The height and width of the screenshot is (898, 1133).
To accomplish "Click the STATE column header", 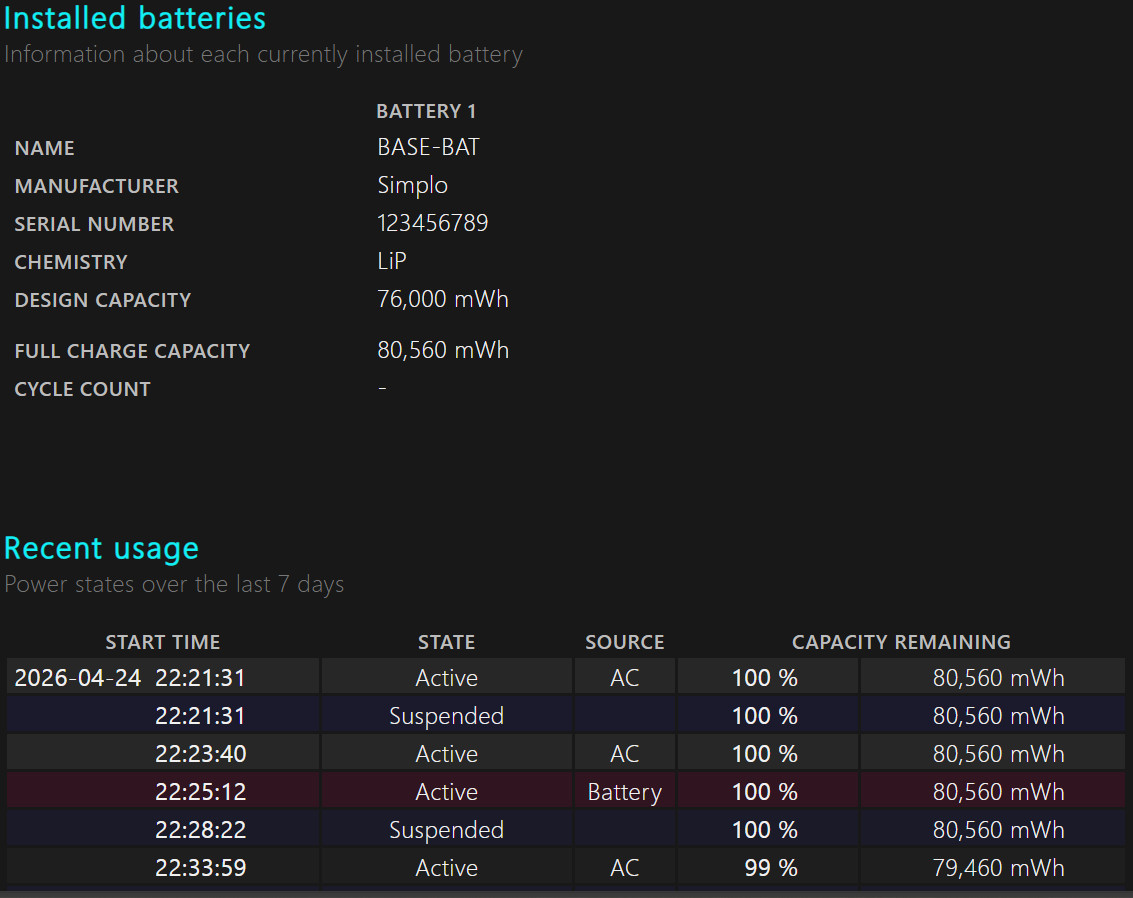I will [447, 642].
